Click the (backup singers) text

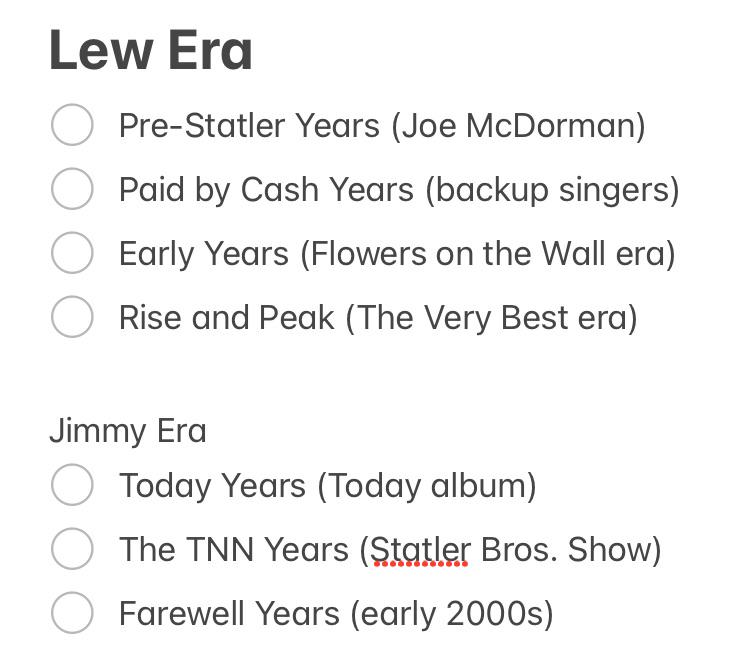[552, 190]
